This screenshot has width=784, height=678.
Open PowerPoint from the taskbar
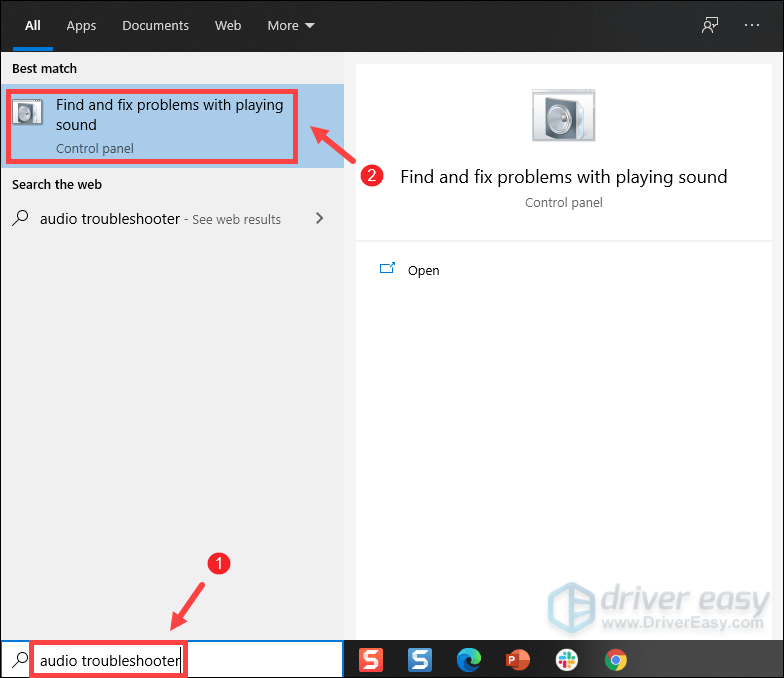click(x=518, y=660)
